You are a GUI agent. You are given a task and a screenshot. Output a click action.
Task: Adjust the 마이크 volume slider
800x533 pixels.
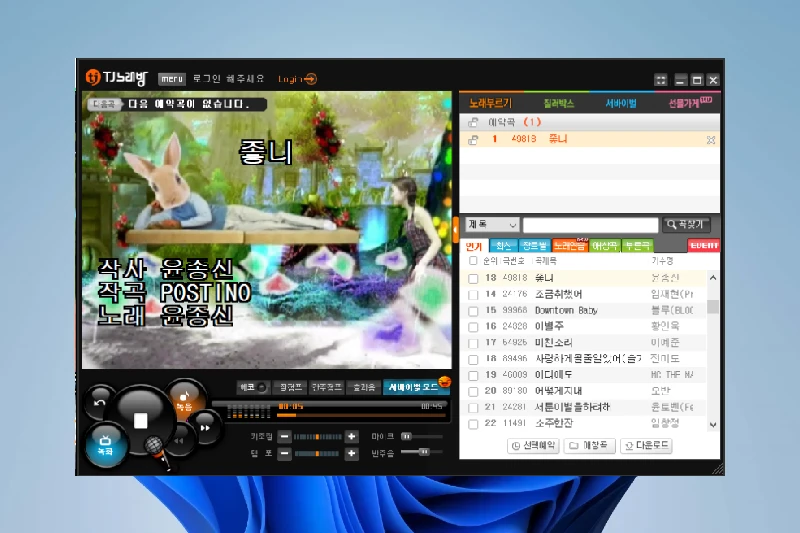point(421,437)
